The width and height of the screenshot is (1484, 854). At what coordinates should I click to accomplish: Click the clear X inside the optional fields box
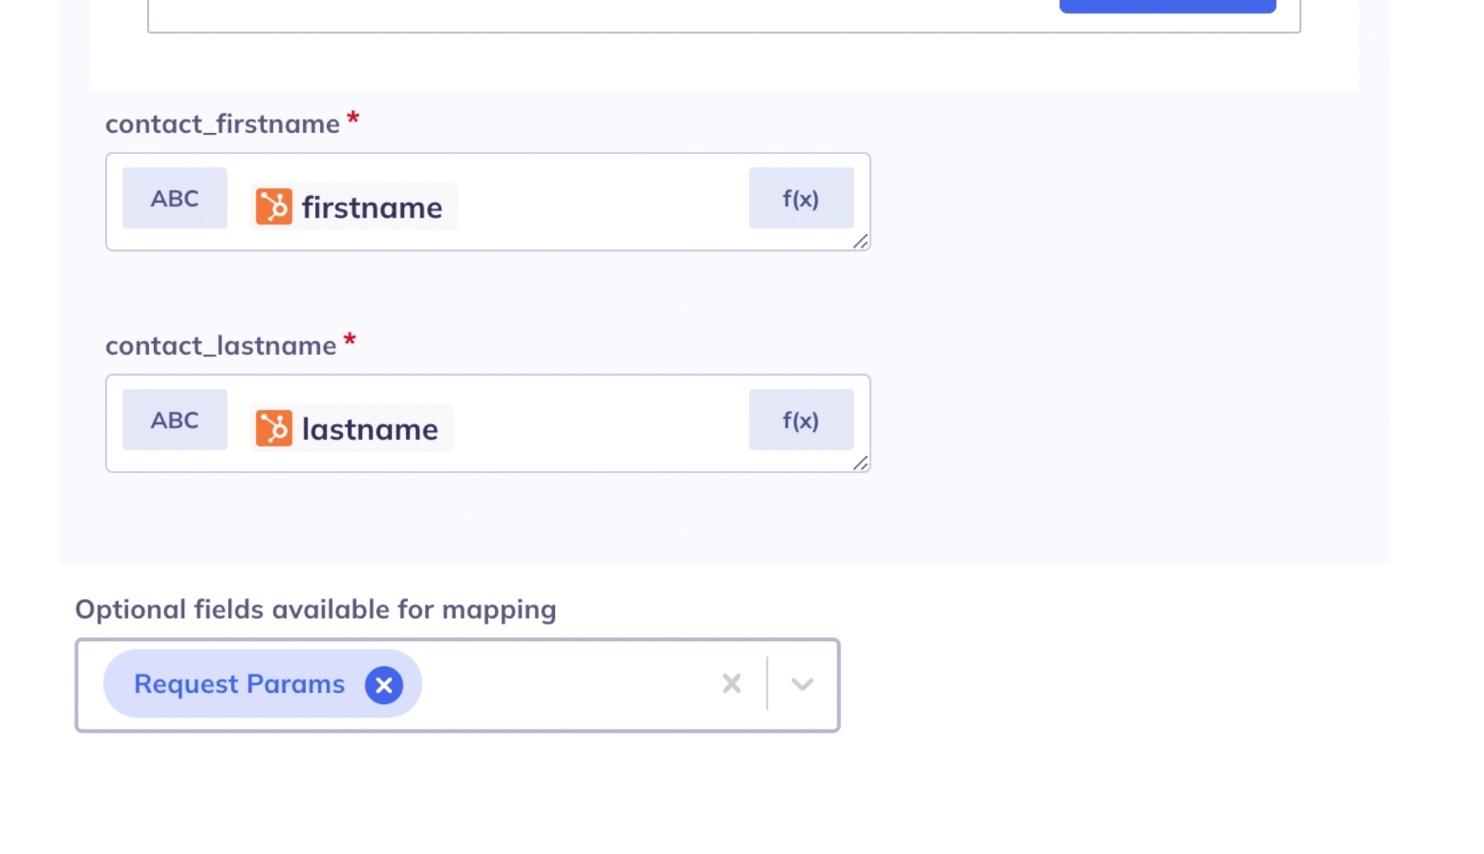pyautogui.click(x=730, y=684)
